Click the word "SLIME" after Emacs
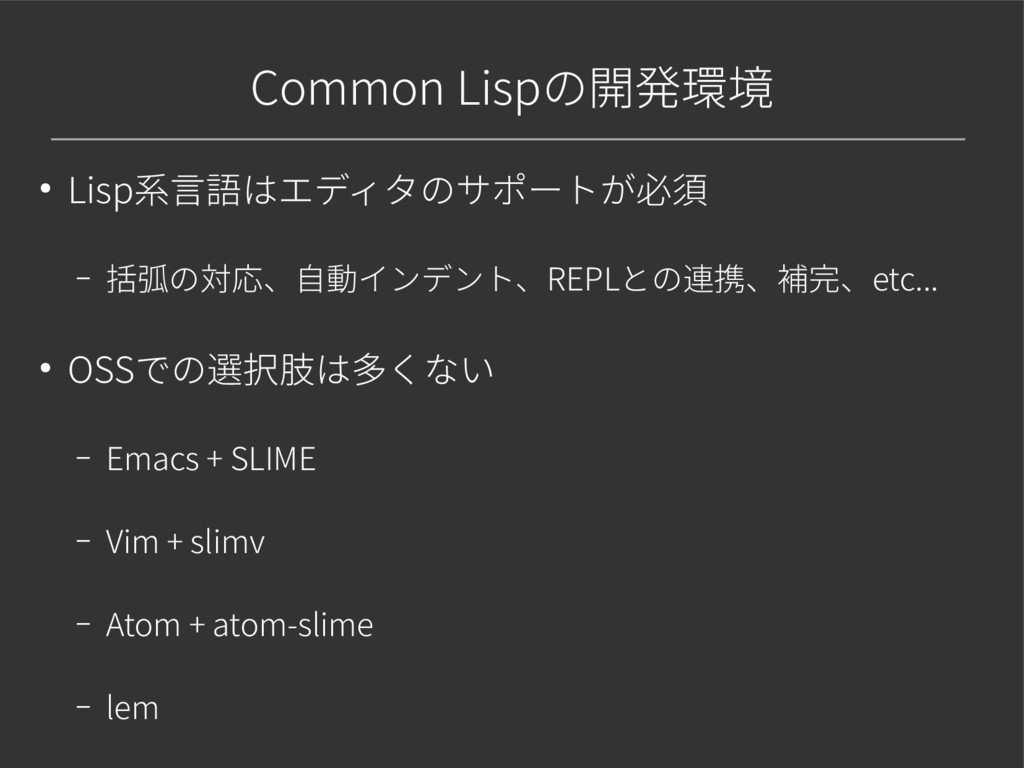This screenshot has width=1024, height=768. click(274, 459)
